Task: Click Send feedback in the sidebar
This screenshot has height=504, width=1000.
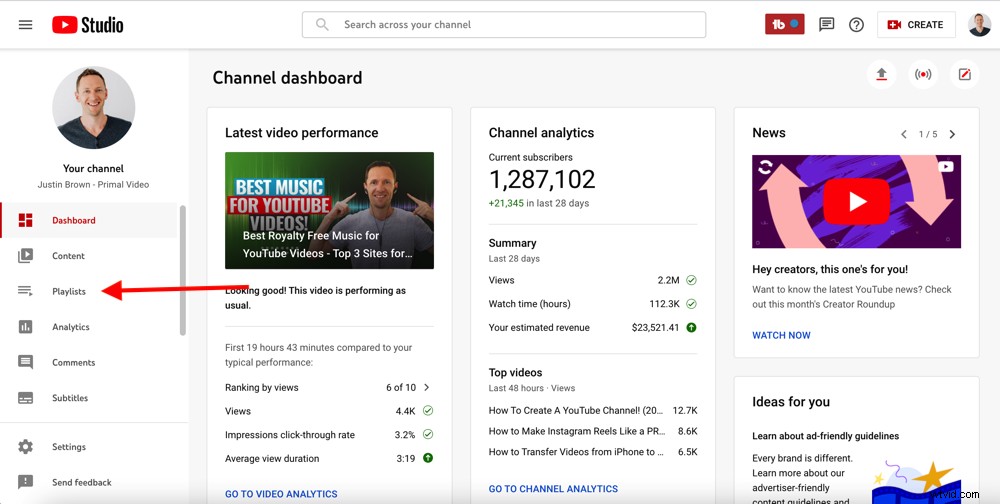Action: (x=89, y=483)
